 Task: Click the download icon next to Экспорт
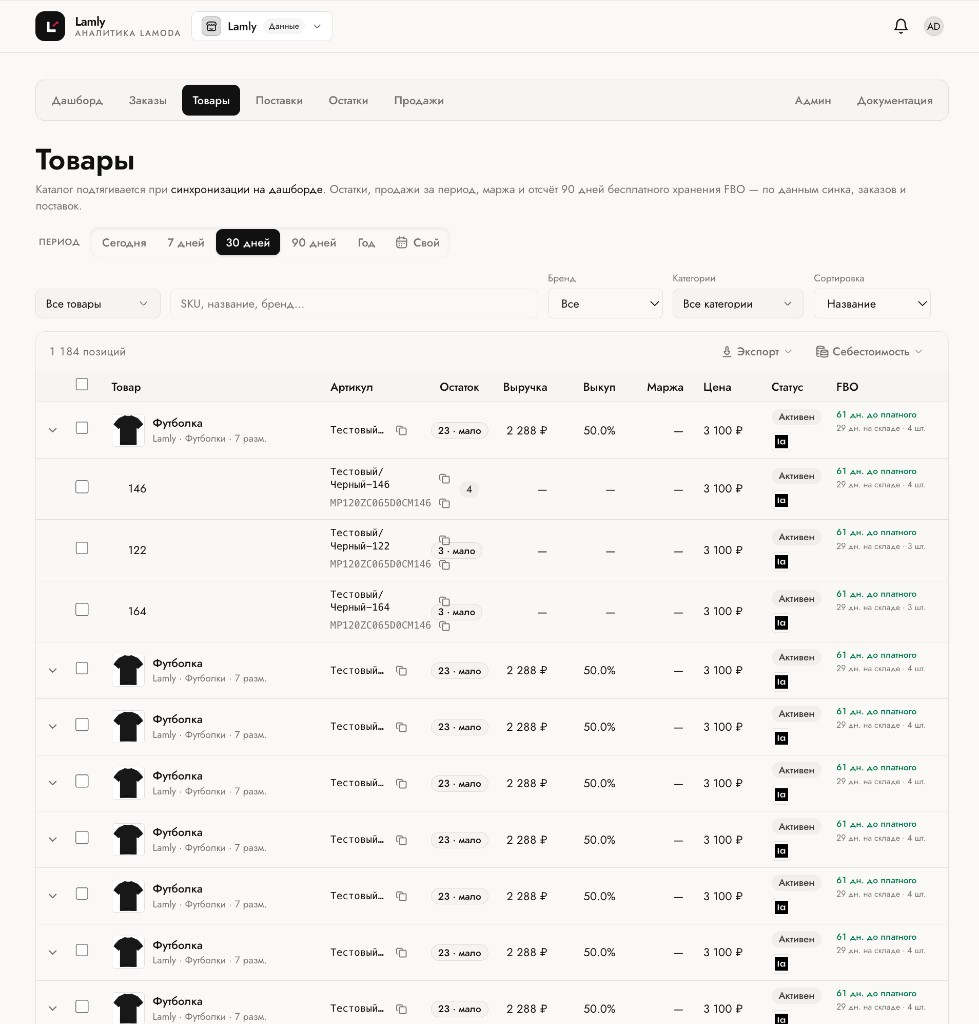(x=727, y=351)
